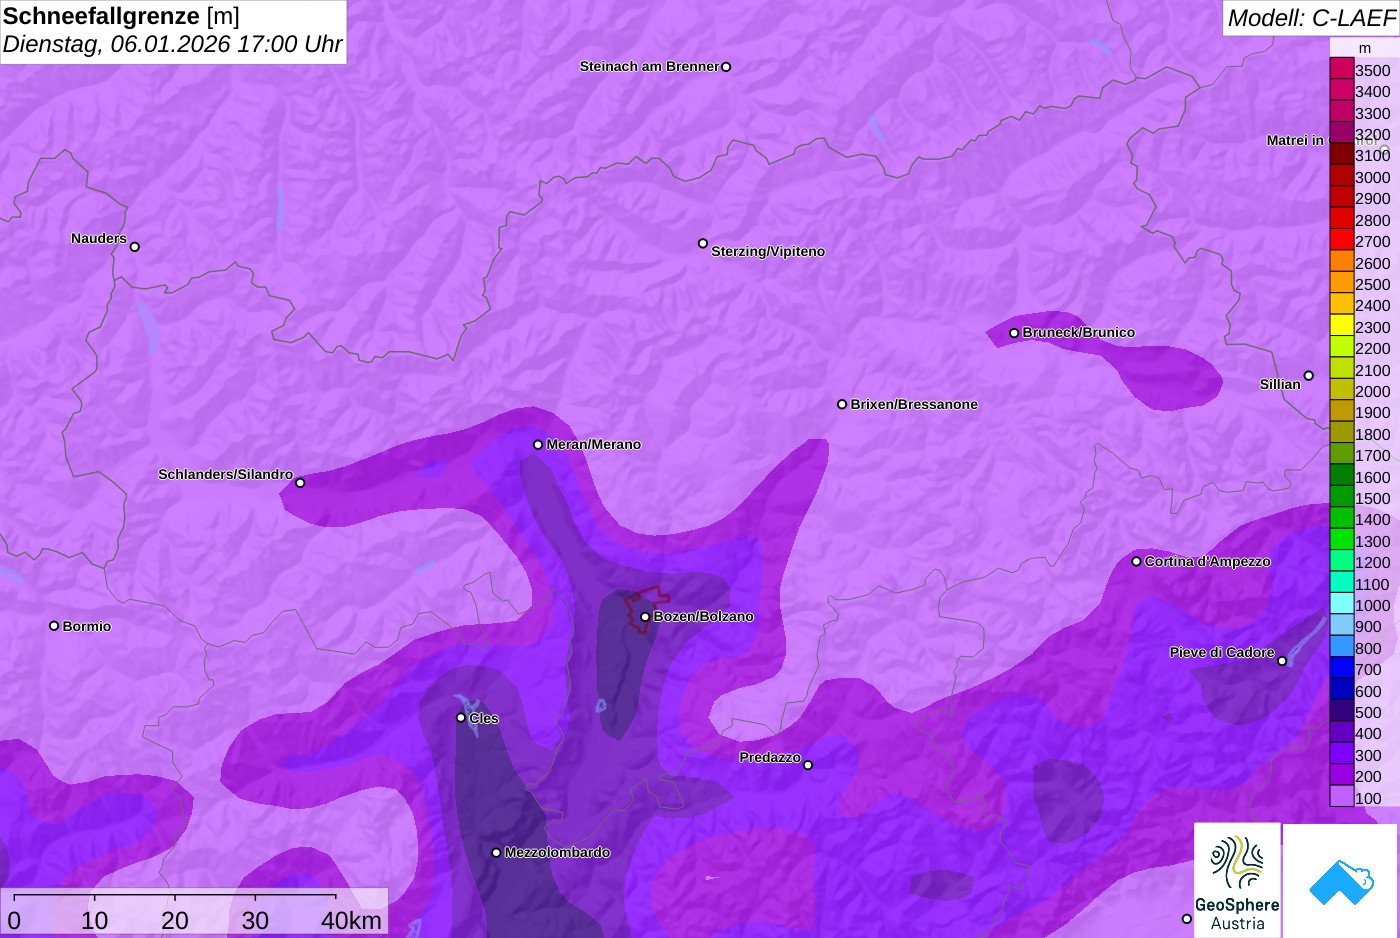Click the Schneefallgrenze [m] title

click(121, 16)
